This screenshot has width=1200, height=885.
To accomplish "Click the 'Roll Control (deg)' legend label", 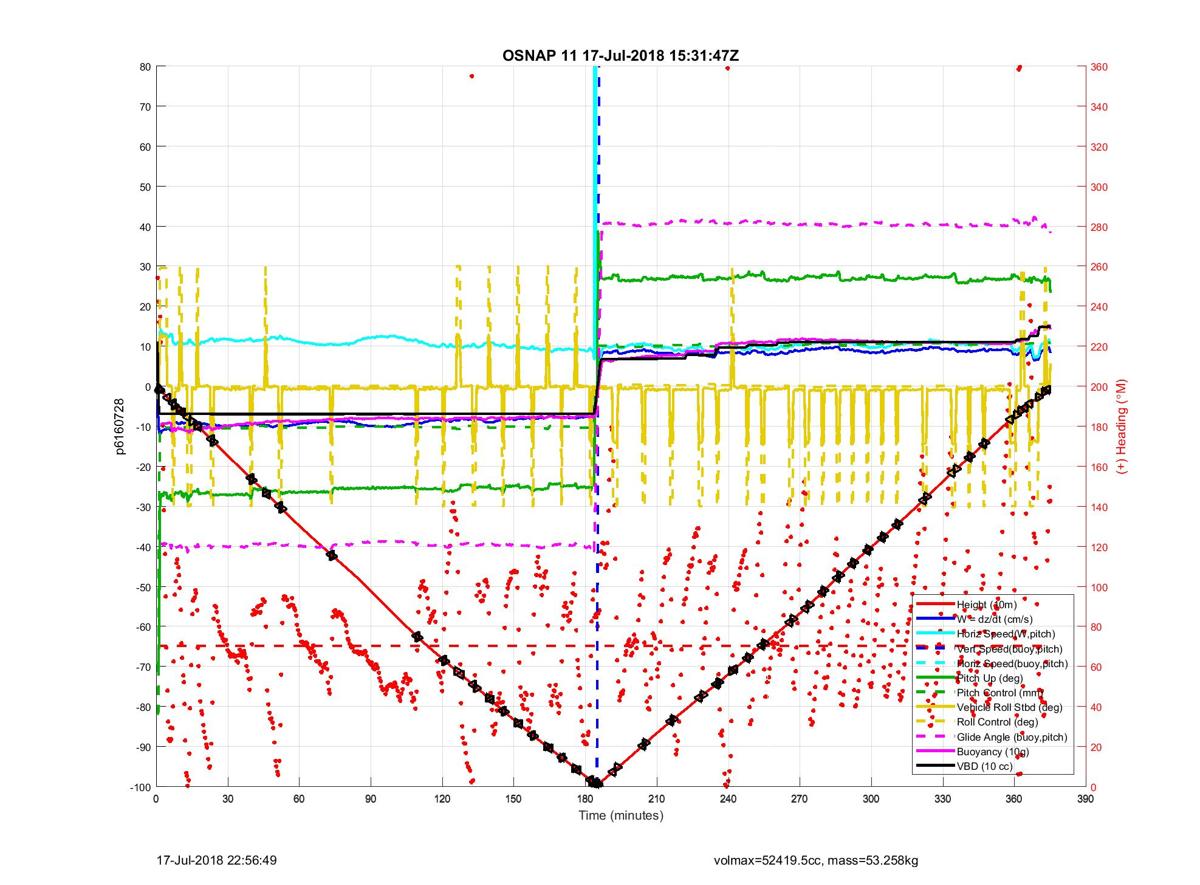I will tap(1000, 721).
